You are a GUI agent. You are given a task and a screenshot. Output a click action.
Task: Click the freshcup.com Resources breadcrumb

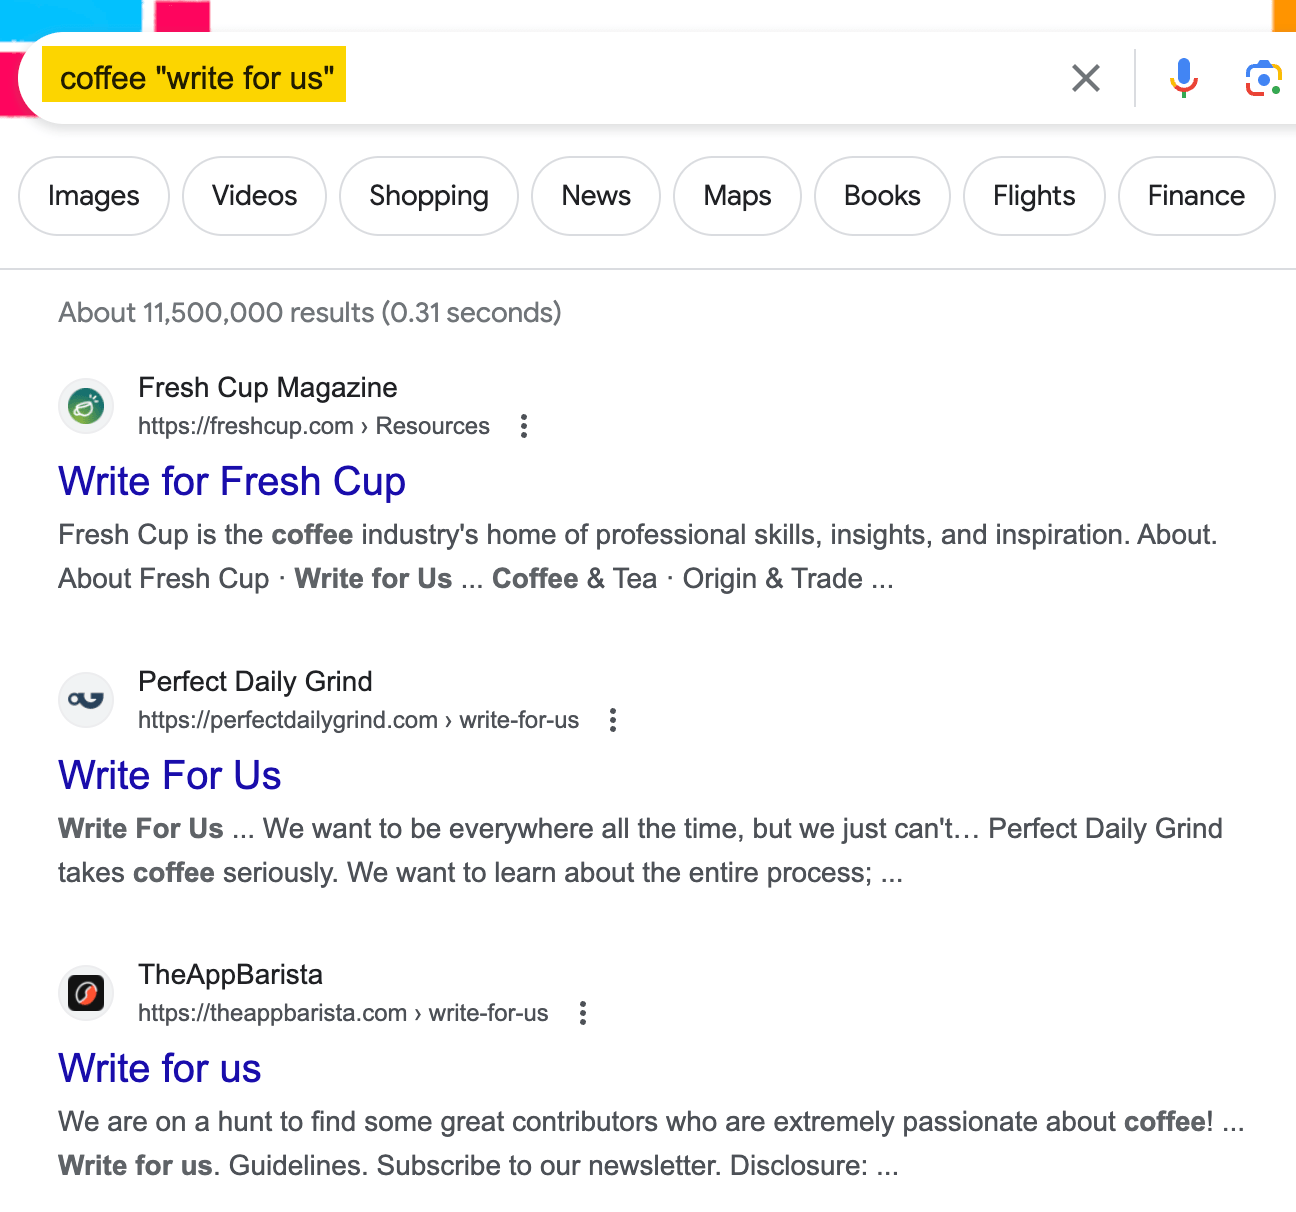click(x=432, y=426)
